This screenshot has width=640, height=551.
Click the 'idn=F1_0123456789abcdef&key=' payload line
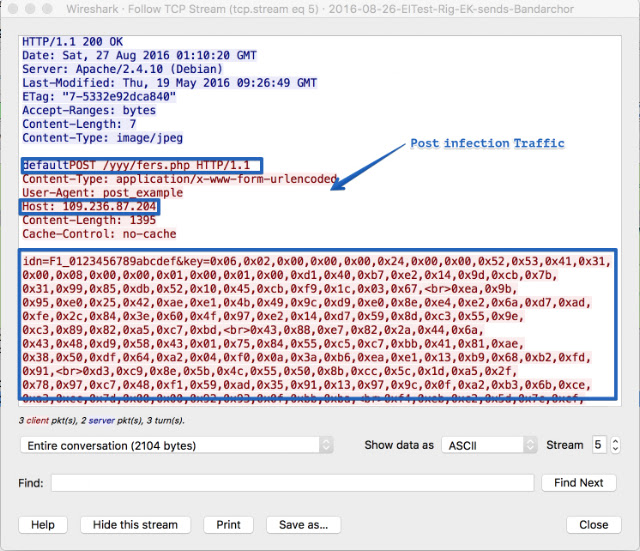[317, 261]
